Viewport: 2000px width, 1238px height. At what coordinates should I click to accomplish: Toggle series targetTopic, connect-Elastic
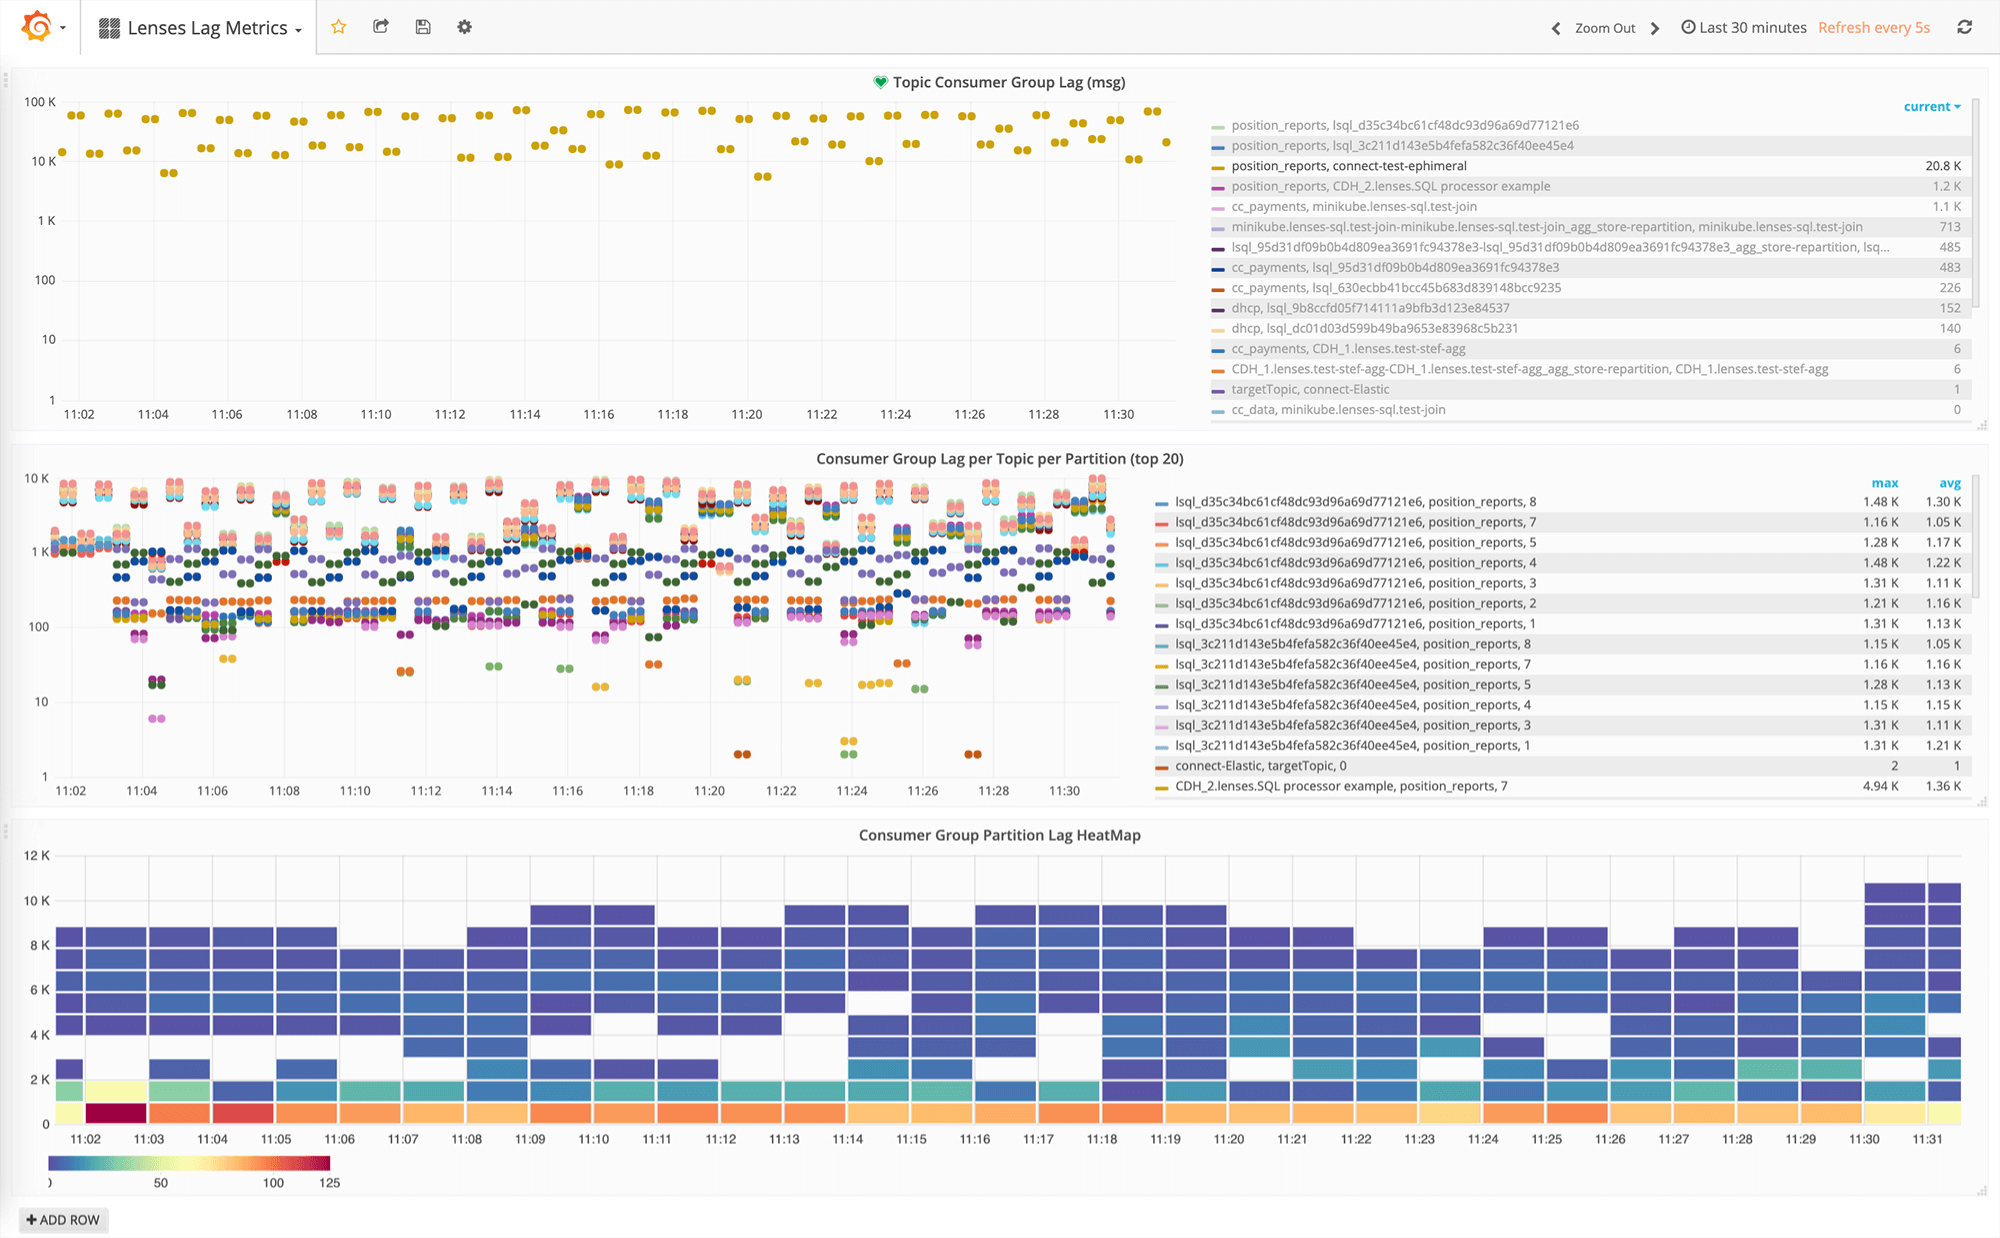1310,389
